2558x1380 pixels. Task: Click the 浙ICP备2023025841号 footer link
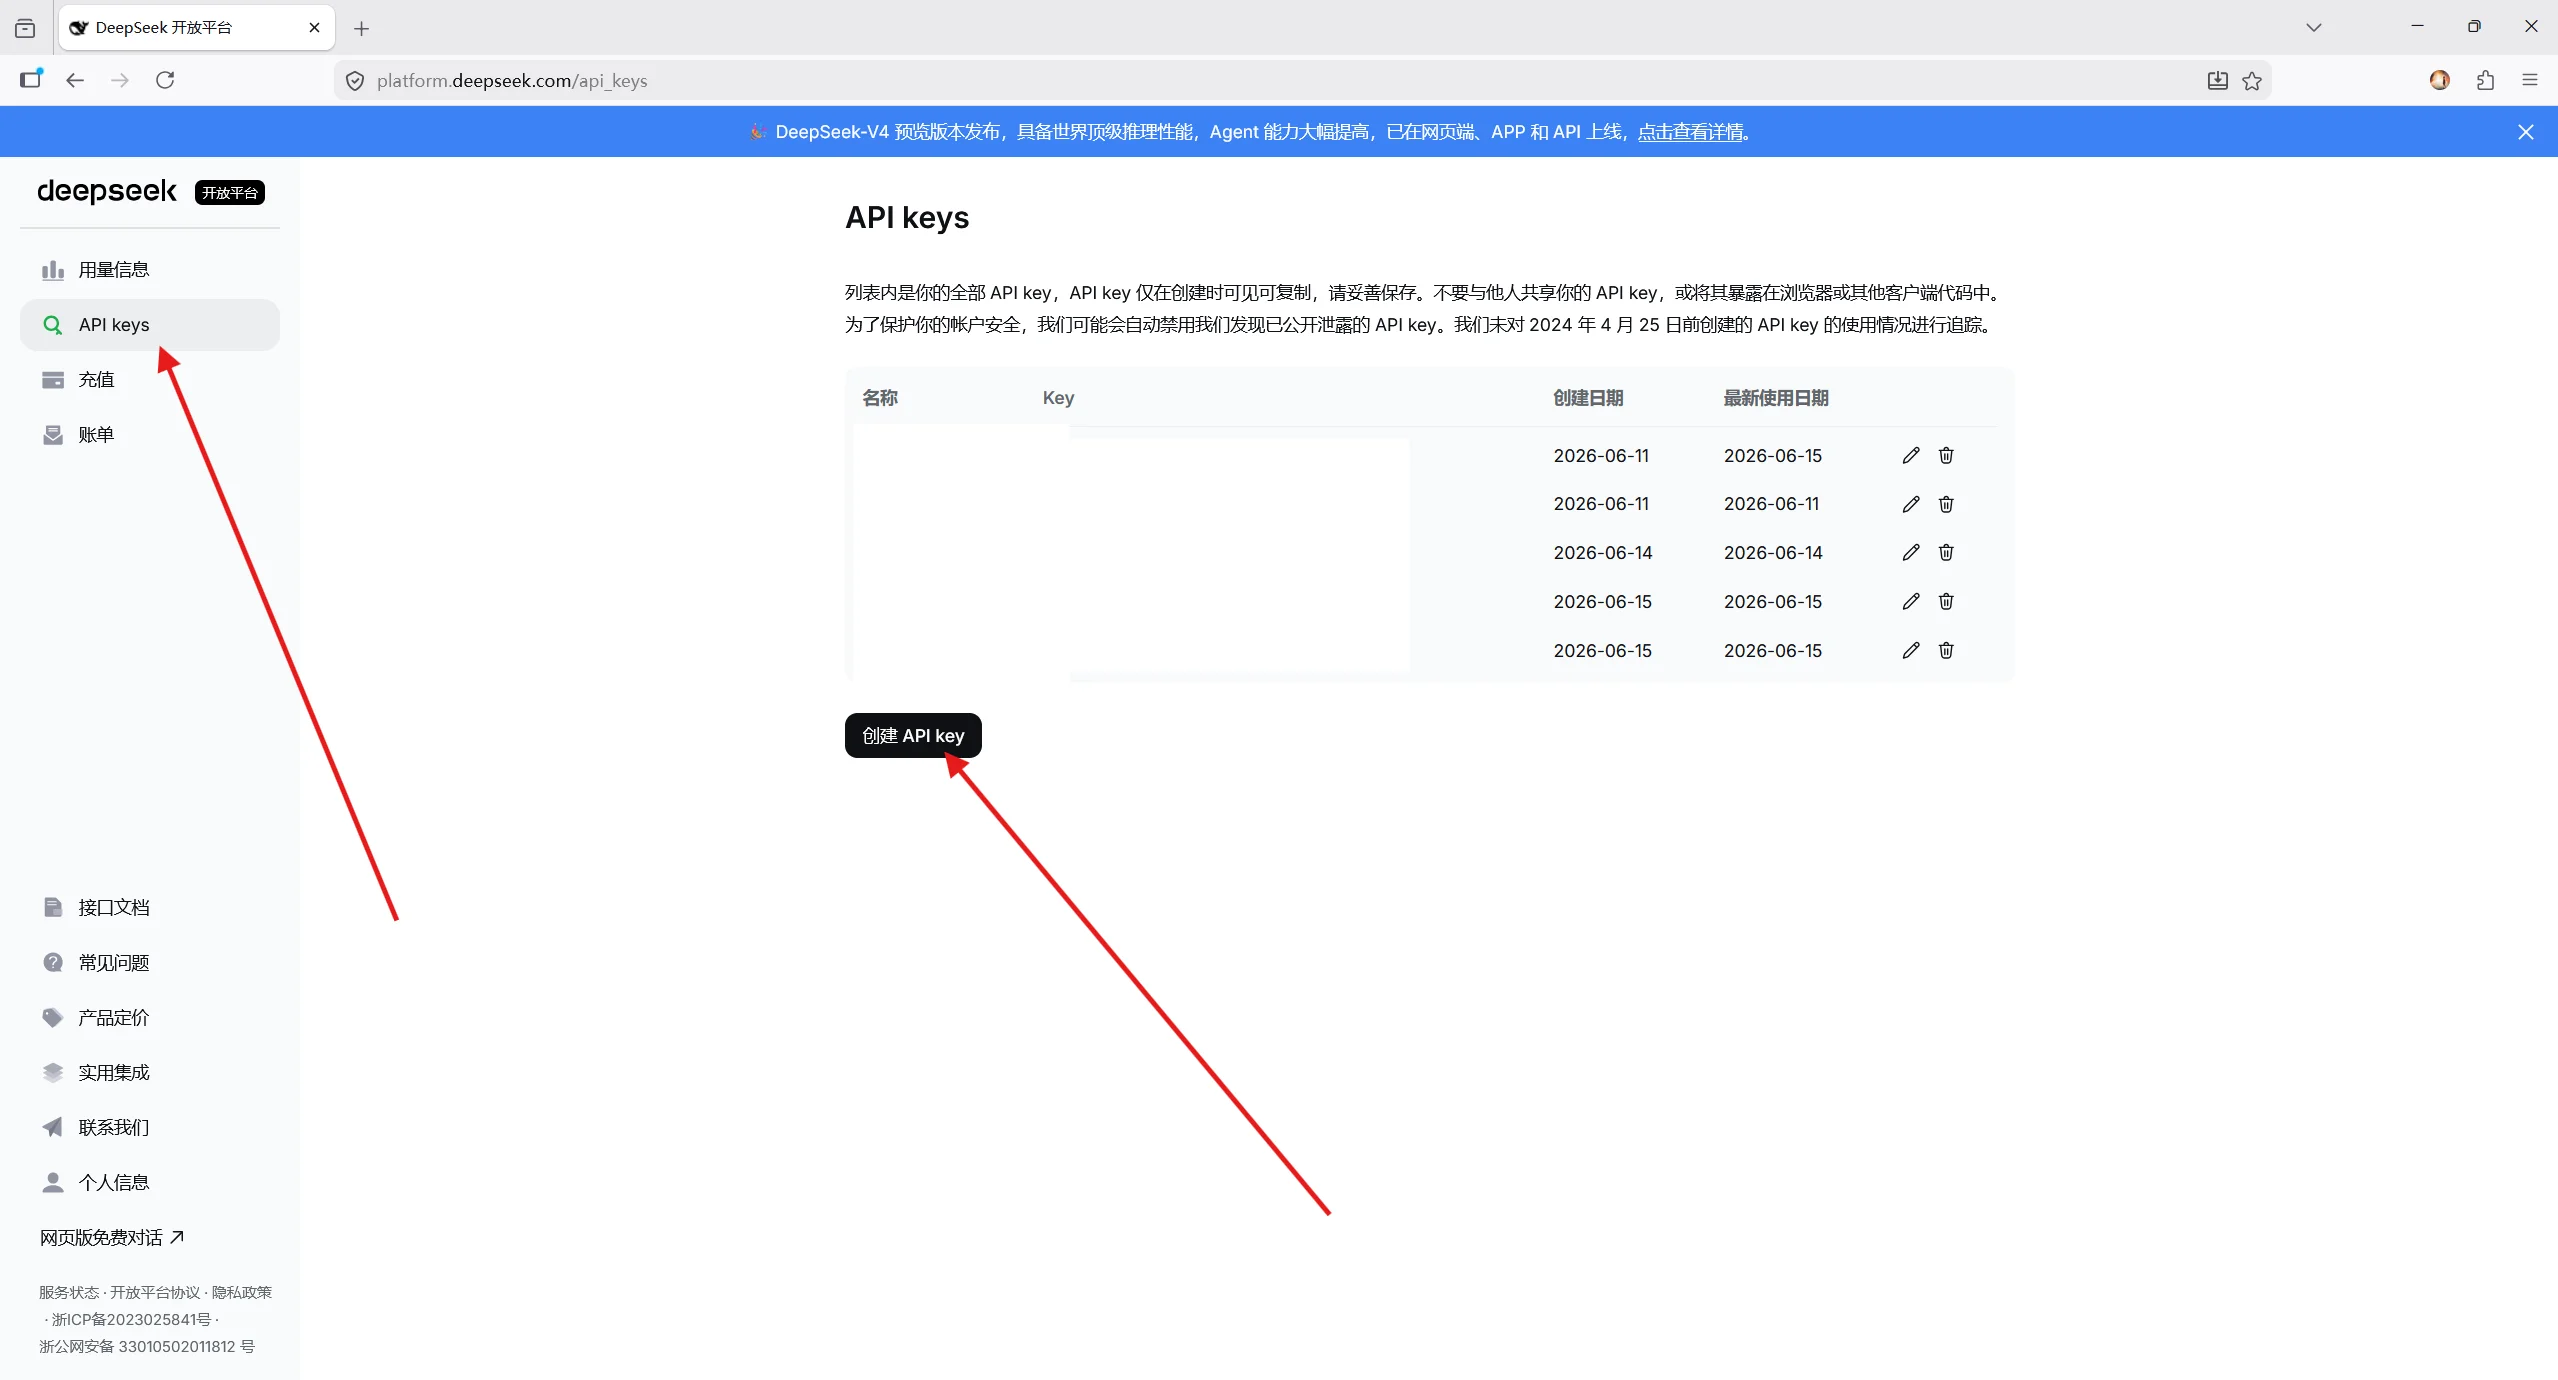[131, 1319]
